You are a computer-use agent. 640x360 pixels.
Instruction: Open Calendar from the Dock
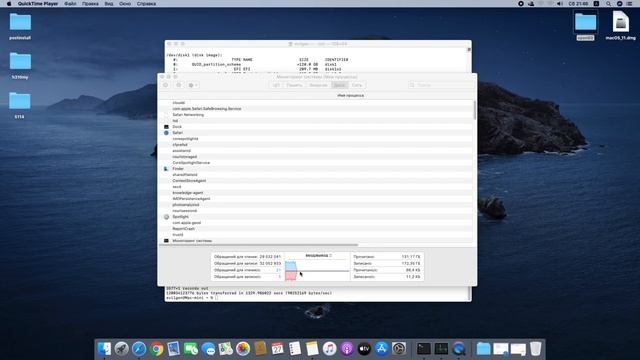pyautogui.click(x=278, y=349)
